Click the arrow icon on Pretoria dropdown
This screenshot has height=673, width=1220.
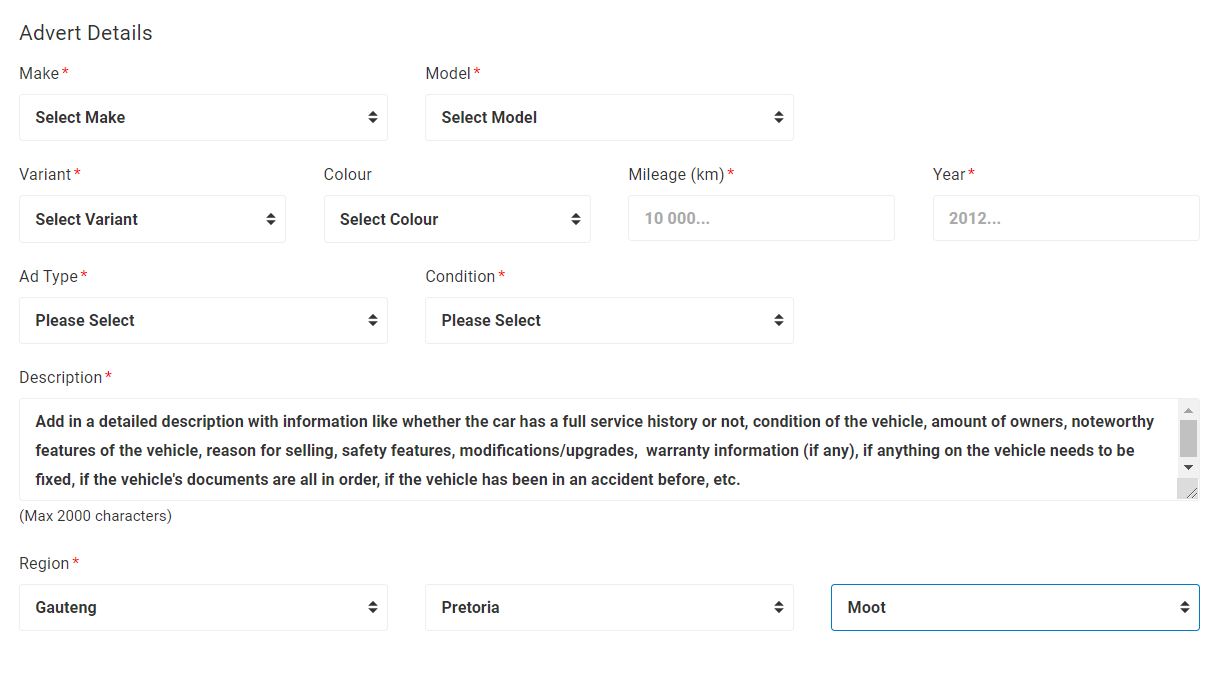click(779, 607)
